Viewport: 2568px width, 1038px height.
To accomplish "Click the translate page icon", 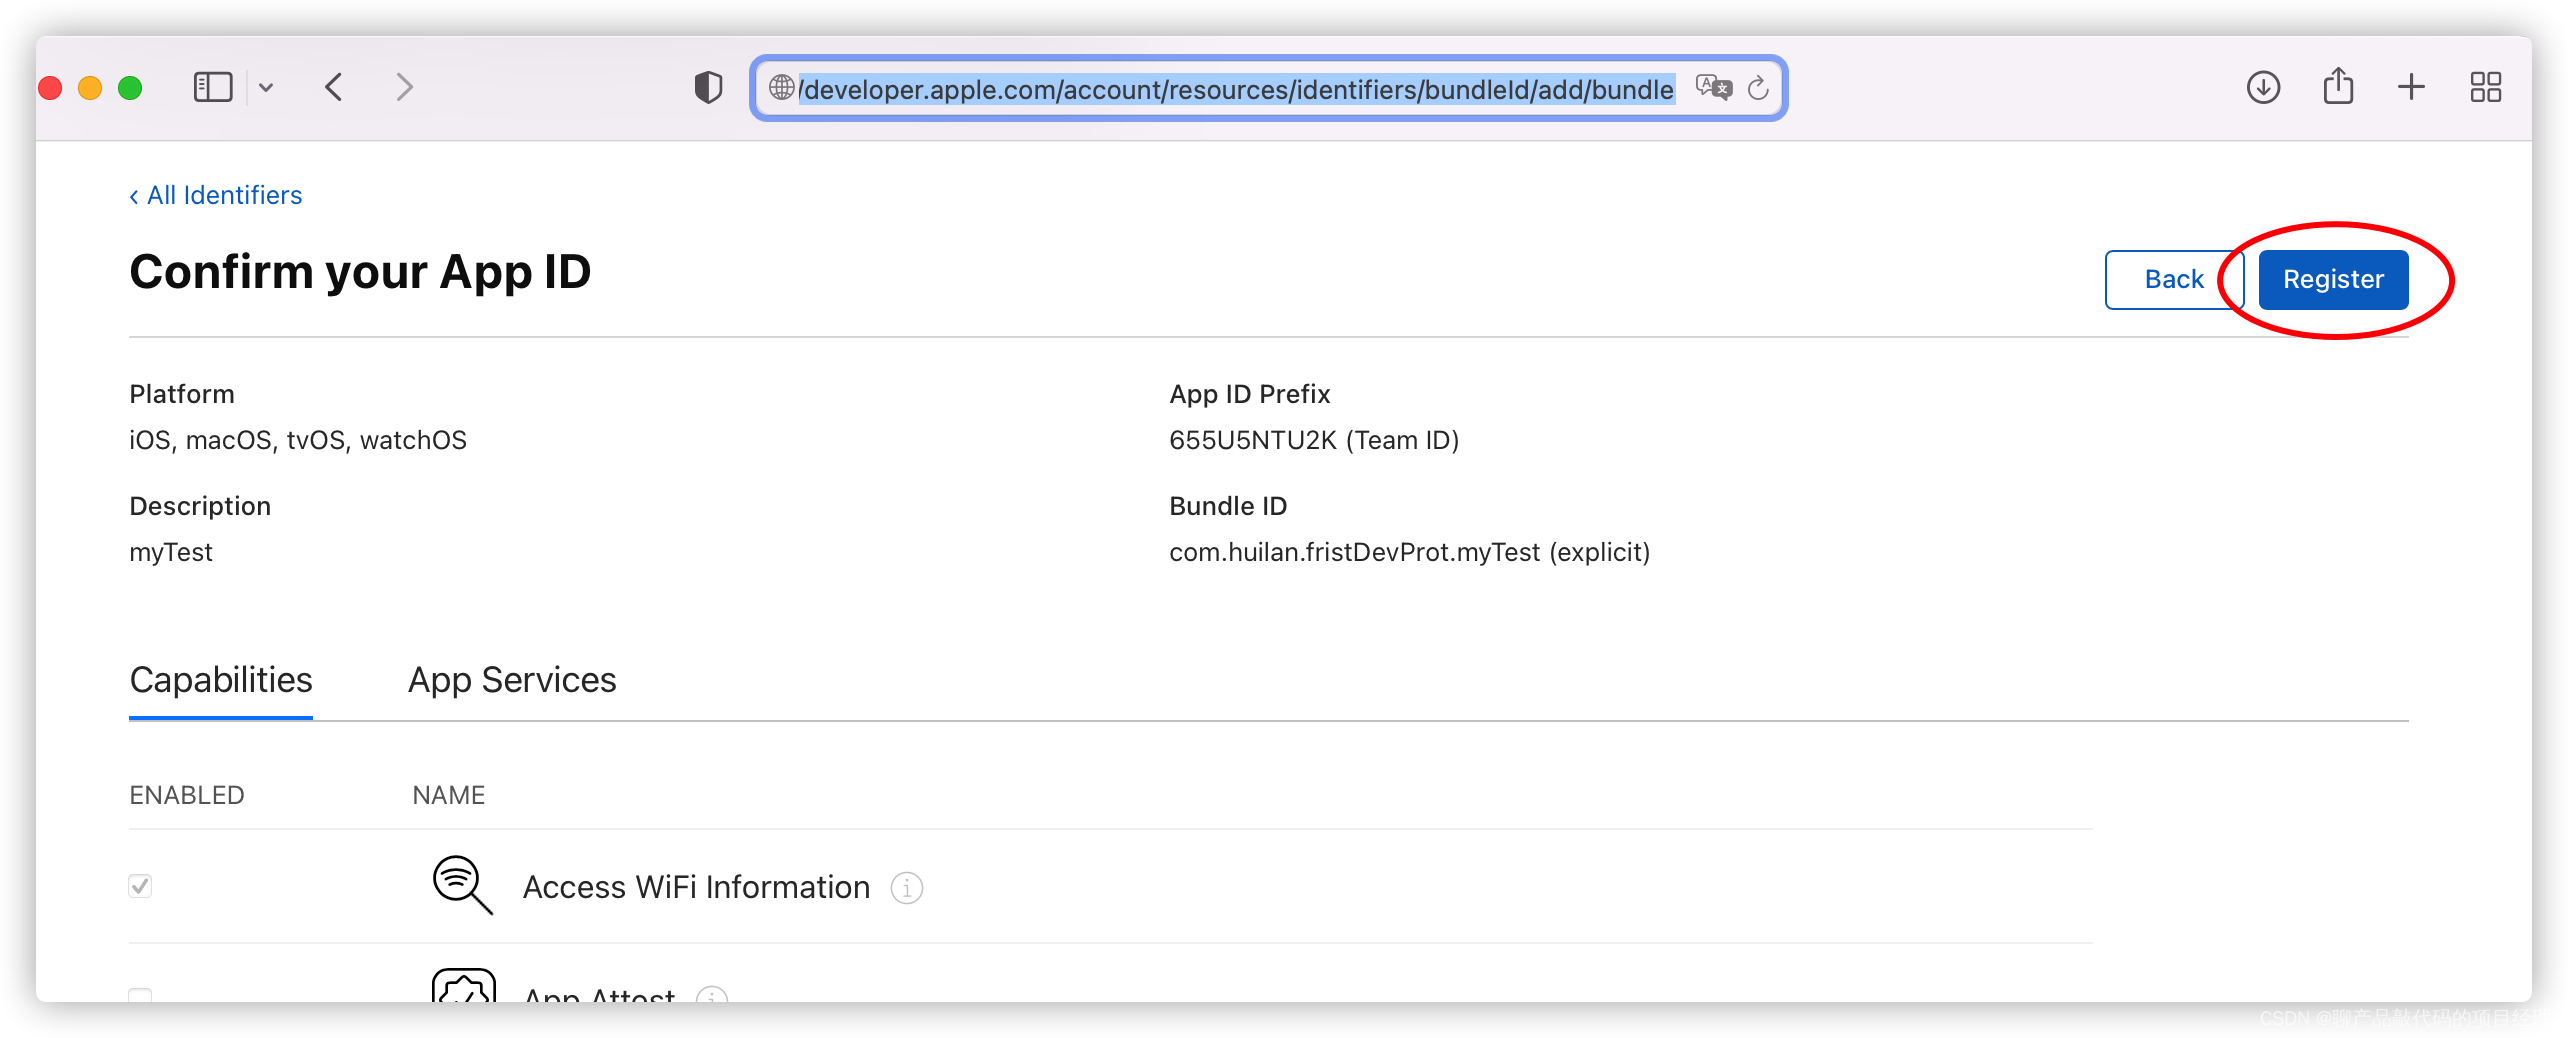I will coord(1713,88).
